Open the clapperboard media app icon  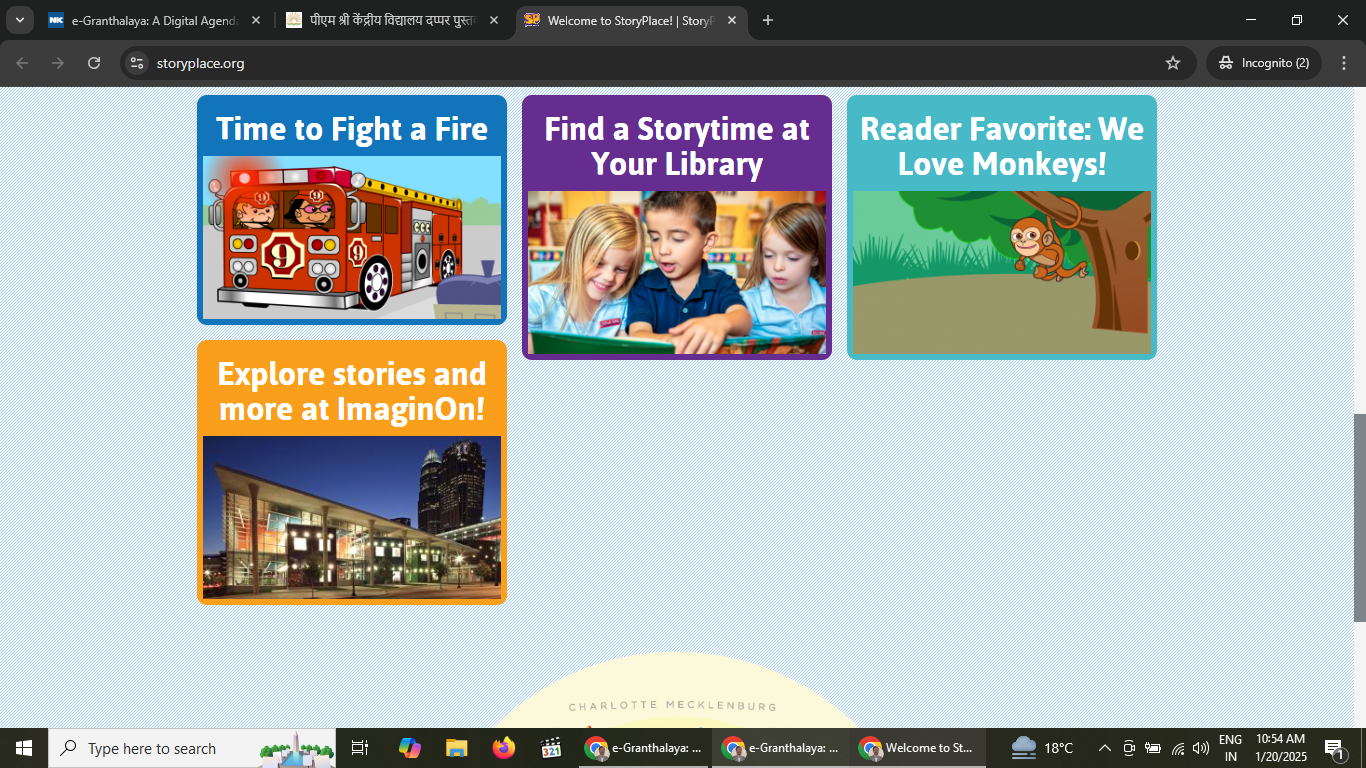click(x=551, y=748)
